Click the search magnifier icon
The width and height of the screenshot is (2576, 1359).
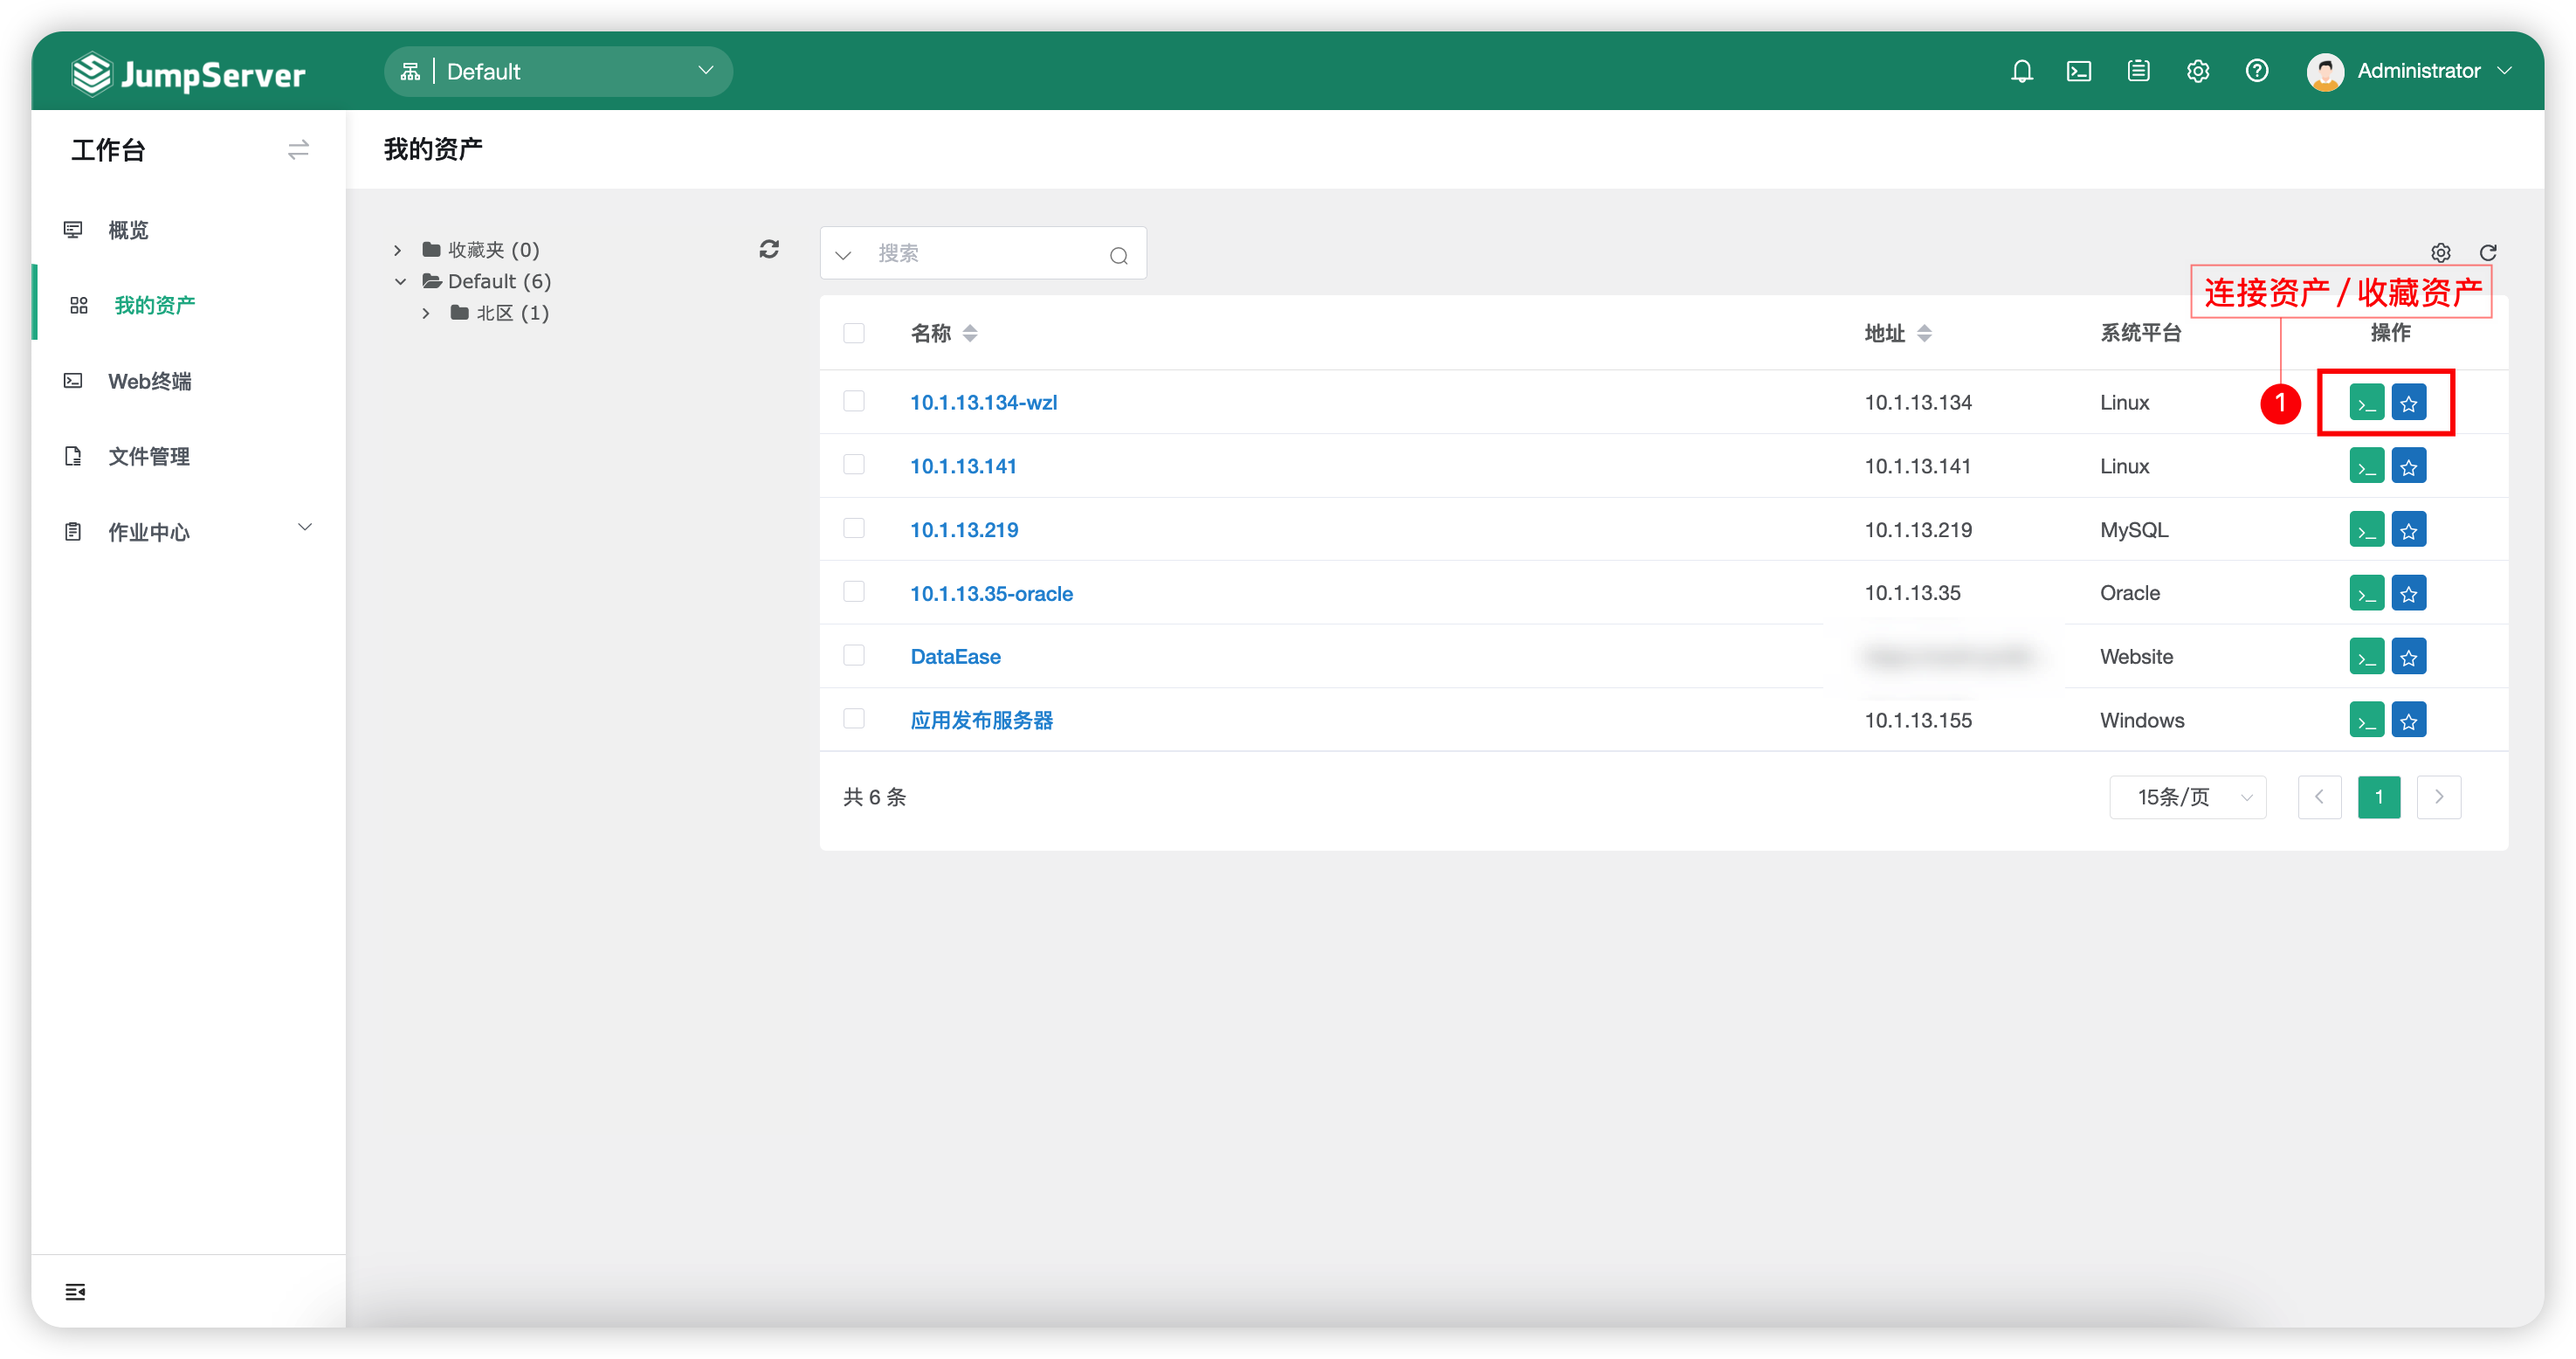tap(1119, 255)
